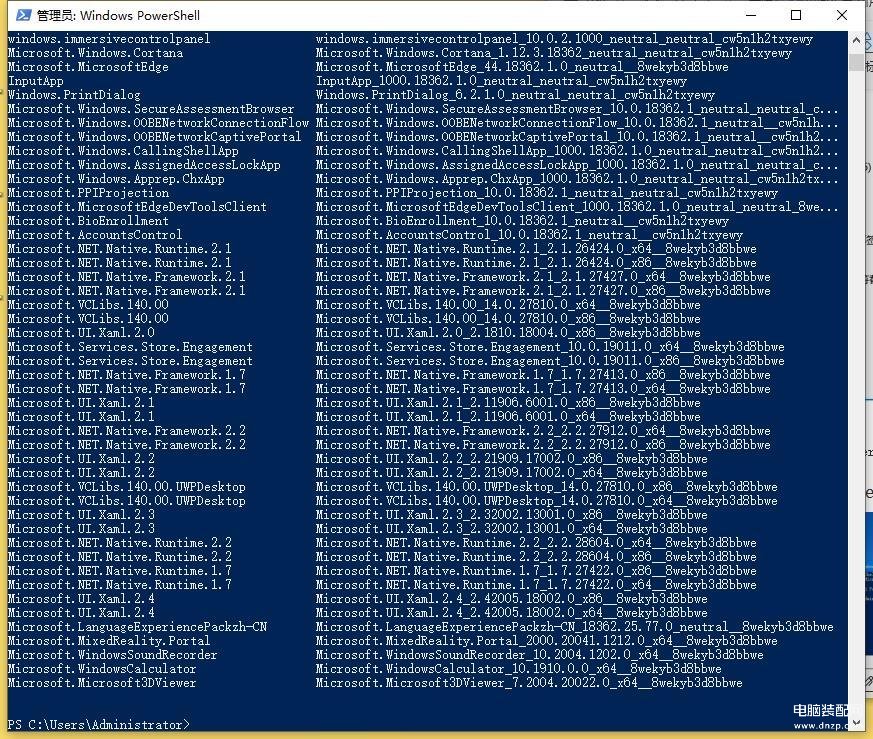The height and width of the screenshot is (739, 873).
Task: Click the scrollbar up arrow
Action: pos(856,40)
